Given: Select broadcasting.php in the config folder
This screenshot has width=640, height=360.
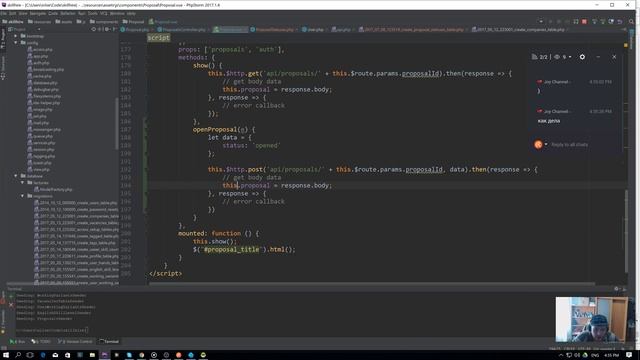Looking at the screenshot, I should click(46, 69).
